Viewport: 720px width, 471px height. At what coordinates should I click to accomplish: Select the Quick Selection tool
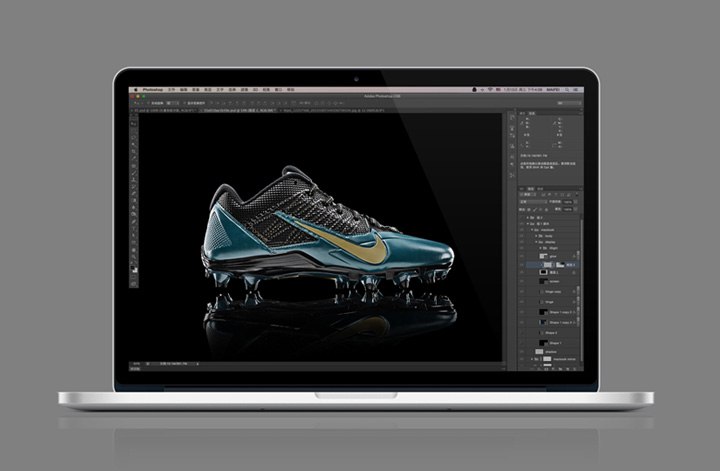pos(135,145)
